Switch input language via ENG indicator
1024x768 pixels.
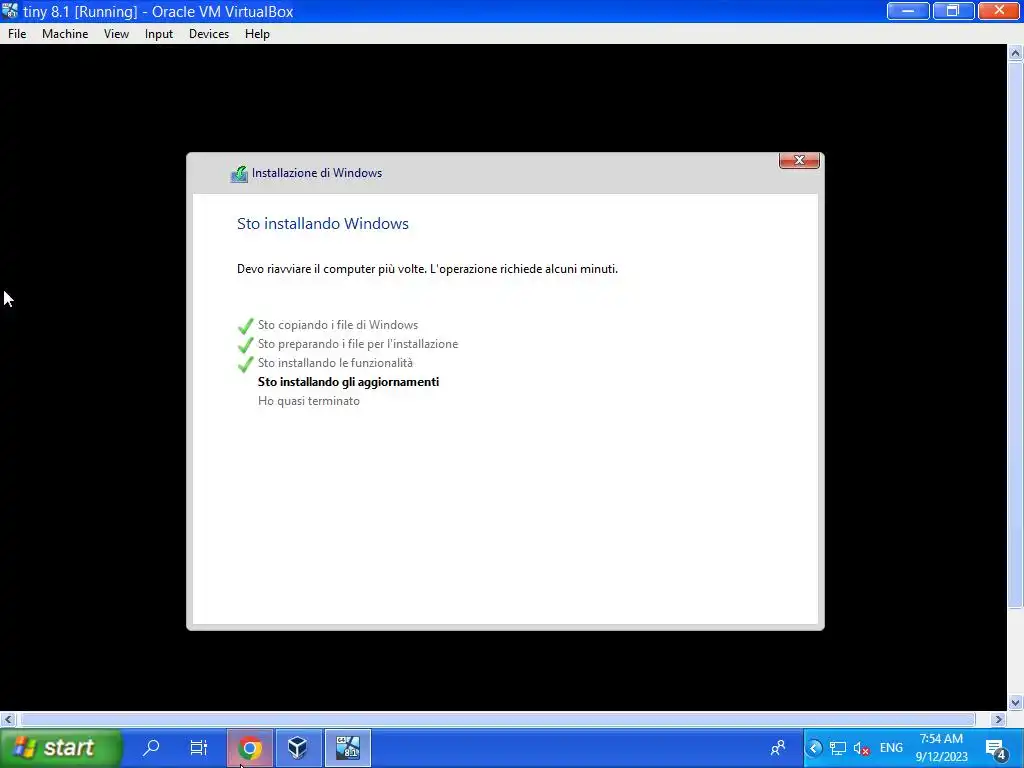click(891, 748)
